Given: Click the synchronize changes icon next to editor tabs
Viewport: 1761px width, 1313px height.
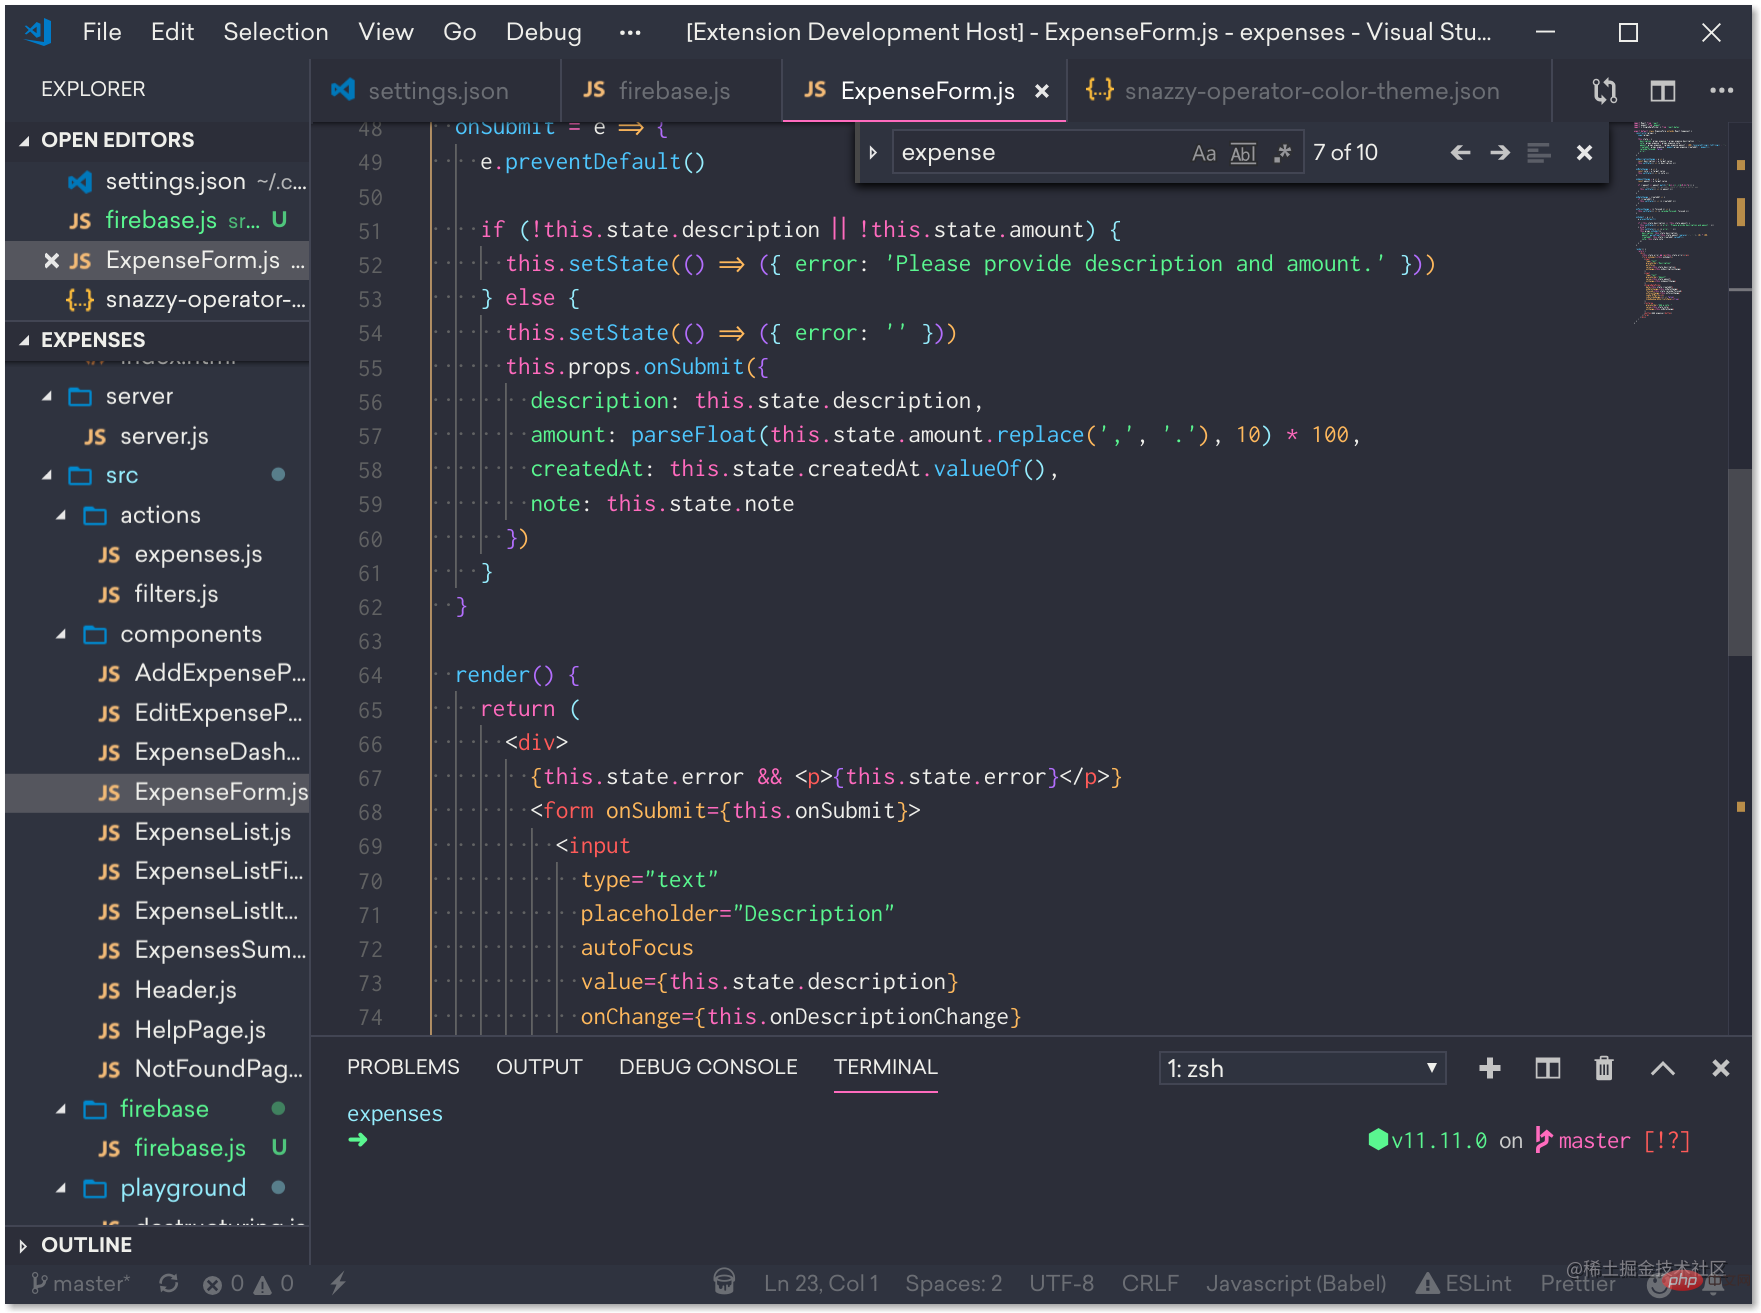Looking at the screenshot, I should click(x=1604, y=90).
